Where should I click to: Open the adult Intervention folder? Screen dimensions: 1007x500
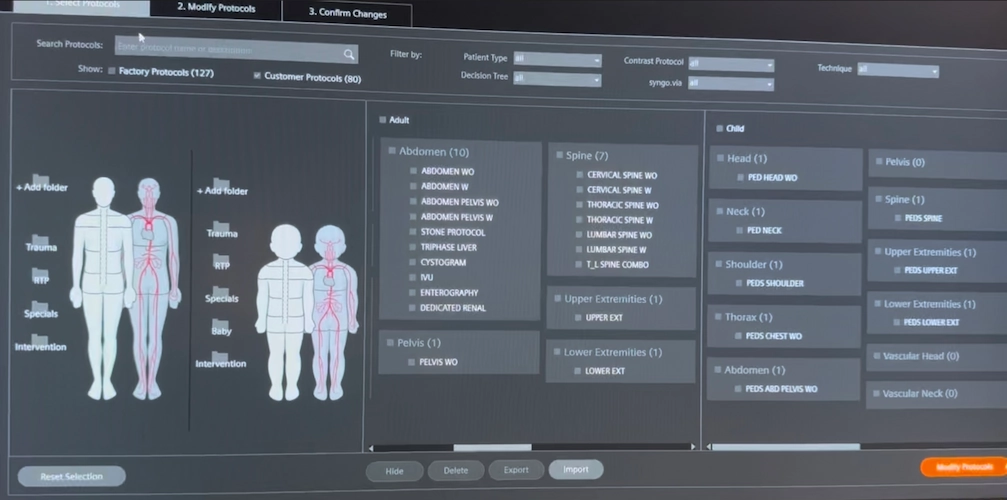click(40, 342)
